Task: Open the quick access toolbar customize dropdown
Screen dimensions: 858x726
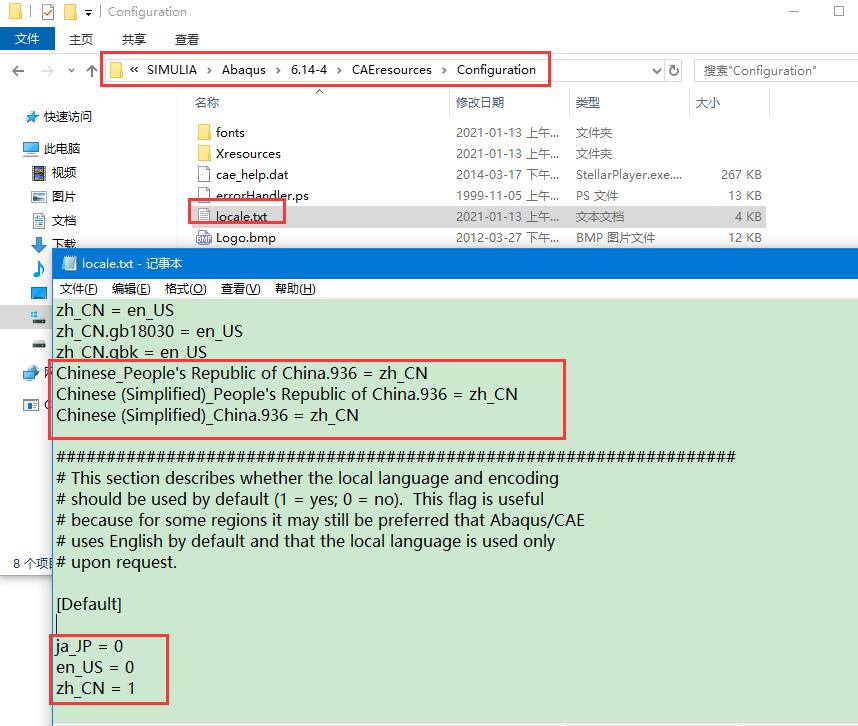Action: tap(89, 12)
